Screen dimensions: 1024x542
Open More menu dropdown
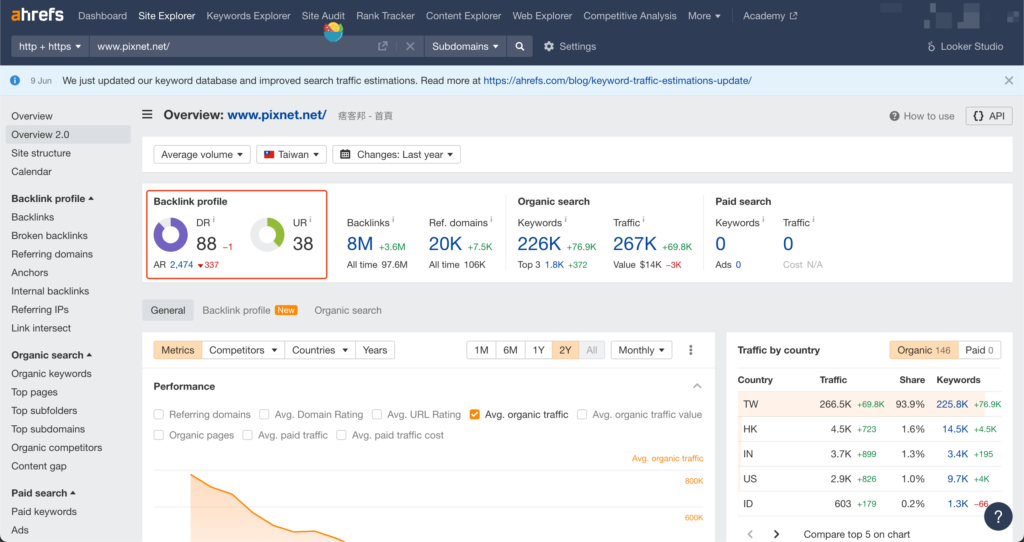point(704,16)
